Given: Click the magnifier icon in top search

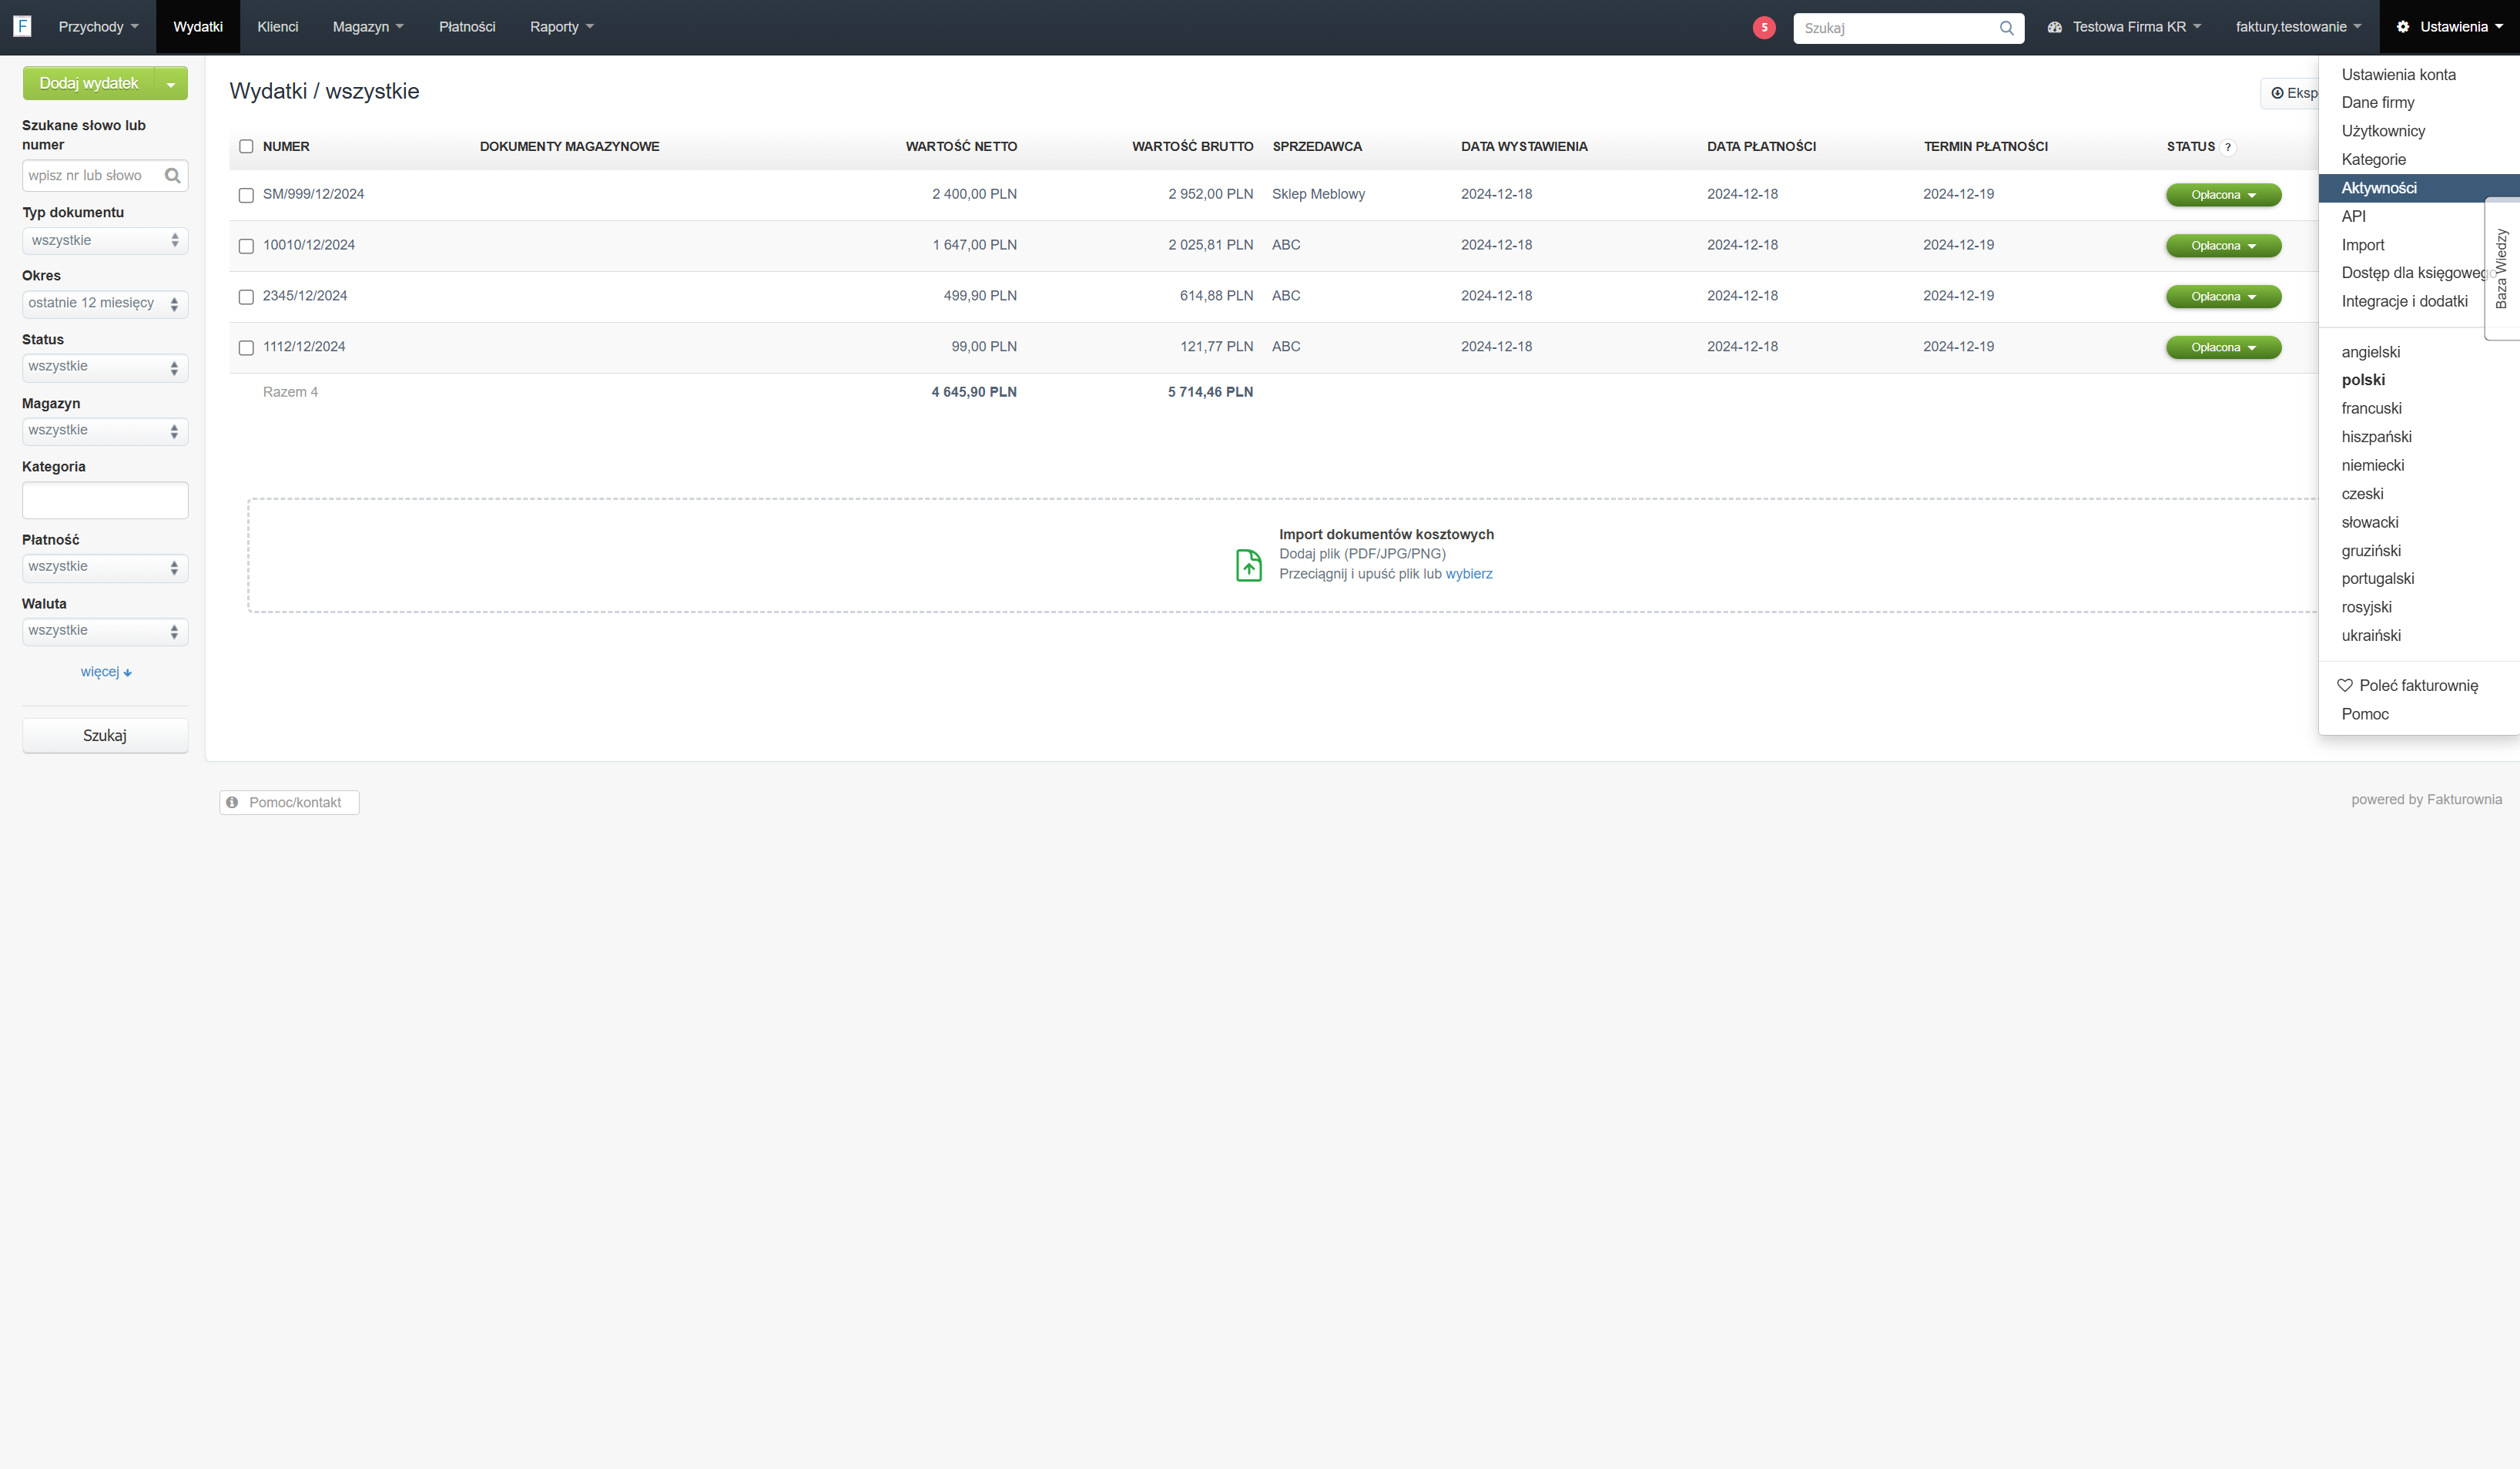Looking at the screenshot, I should point(2006,28).
